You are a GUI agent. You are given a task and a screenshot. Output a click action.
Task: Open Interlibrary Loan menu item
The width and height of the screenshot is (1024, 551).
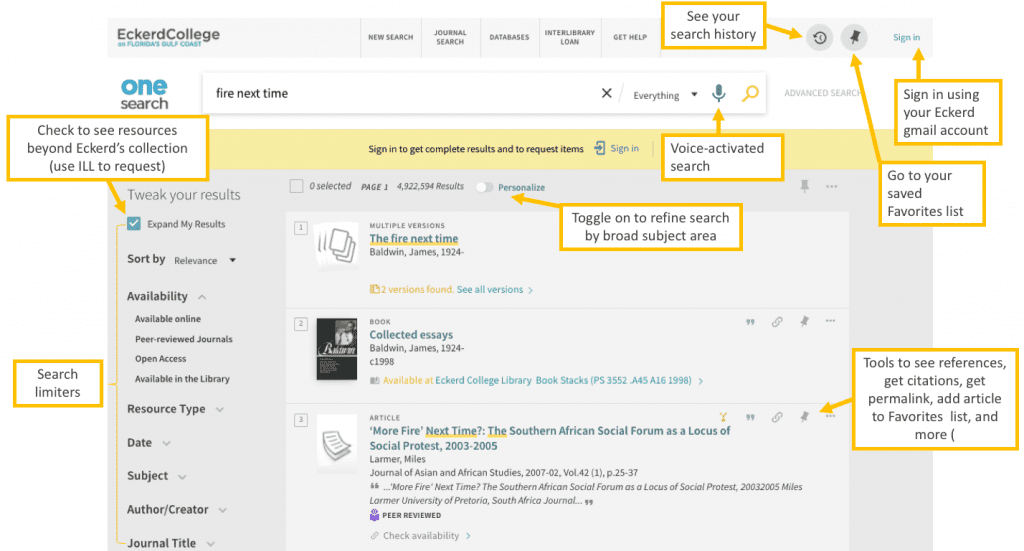click(x=569, y=37)
